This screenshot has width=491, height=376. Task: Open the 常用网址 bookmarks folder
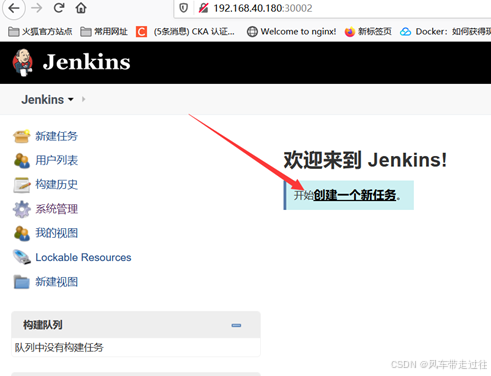[x=104, y=32]
